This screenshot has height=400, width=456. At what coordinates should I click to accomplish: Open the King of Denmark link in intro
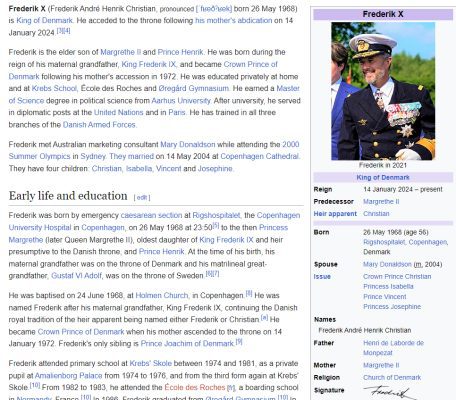[x=44, y=21]
